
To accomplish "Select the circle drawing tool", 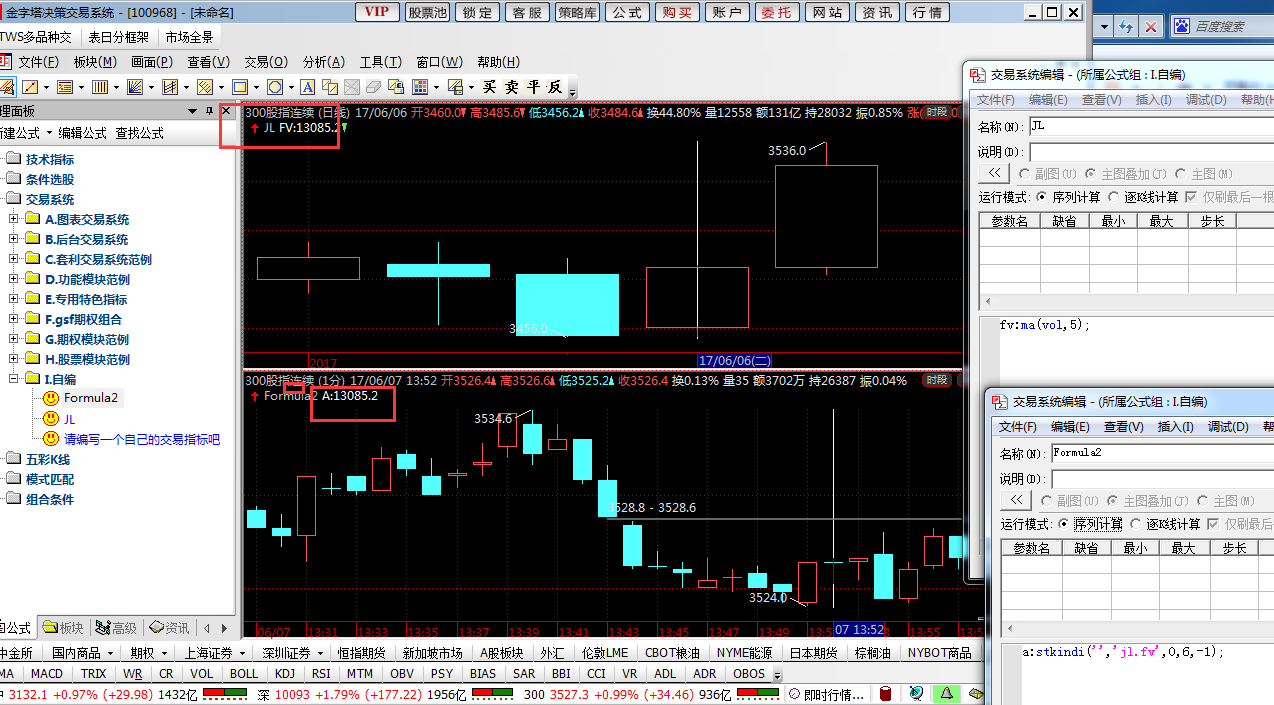I will (274, 87).
